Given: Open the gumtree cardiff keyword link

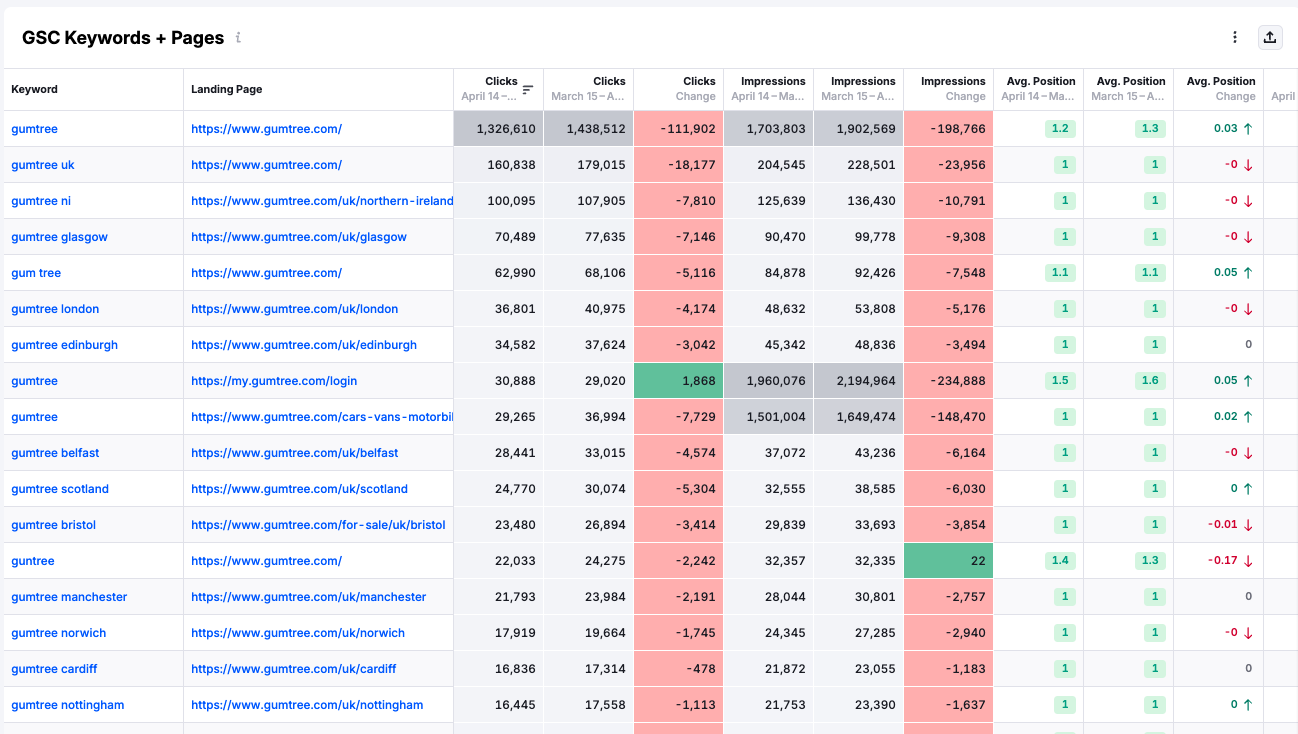Looking at the screenshot, I should click(x=54, y=669).
